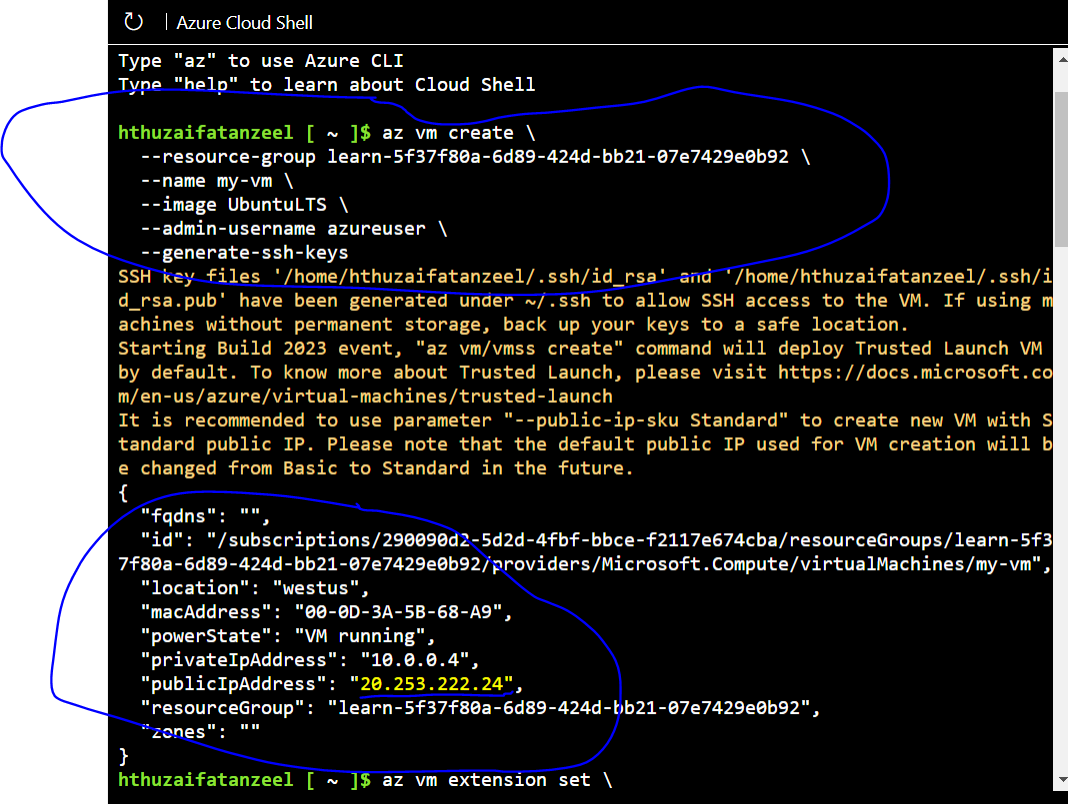Viewport: 1068px width, 804px height.
Task: Click the '--name my-vm' line
Action: pos(217,181)
